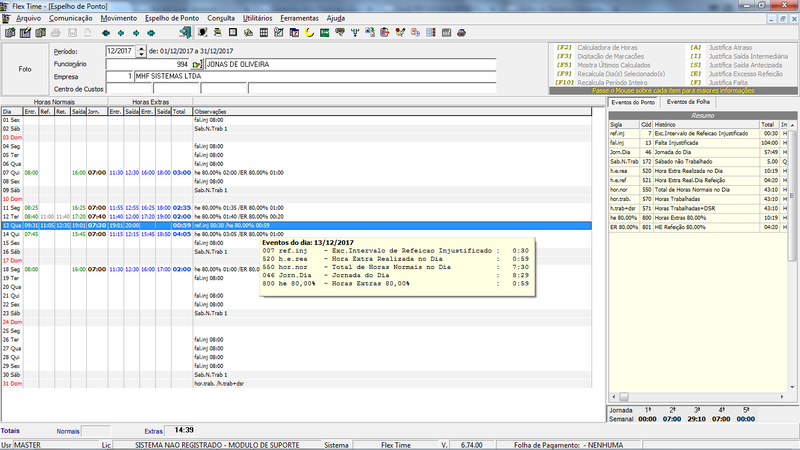Go to the first record arrow
This screenshot has height=450, width=800.
point(106,33)
